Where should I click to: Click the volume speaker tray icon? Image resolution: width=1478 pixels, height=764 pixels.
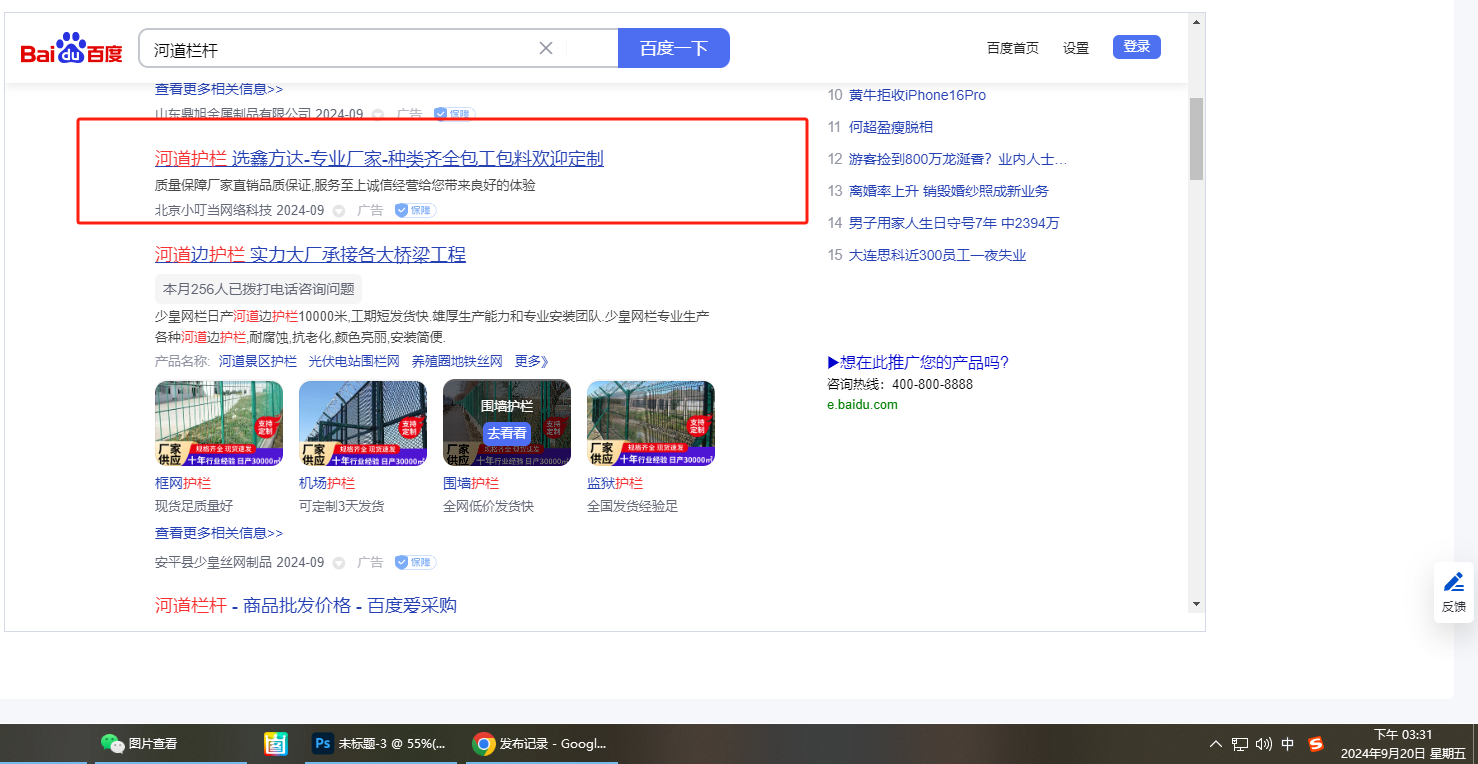click(x=1264, y=744)
